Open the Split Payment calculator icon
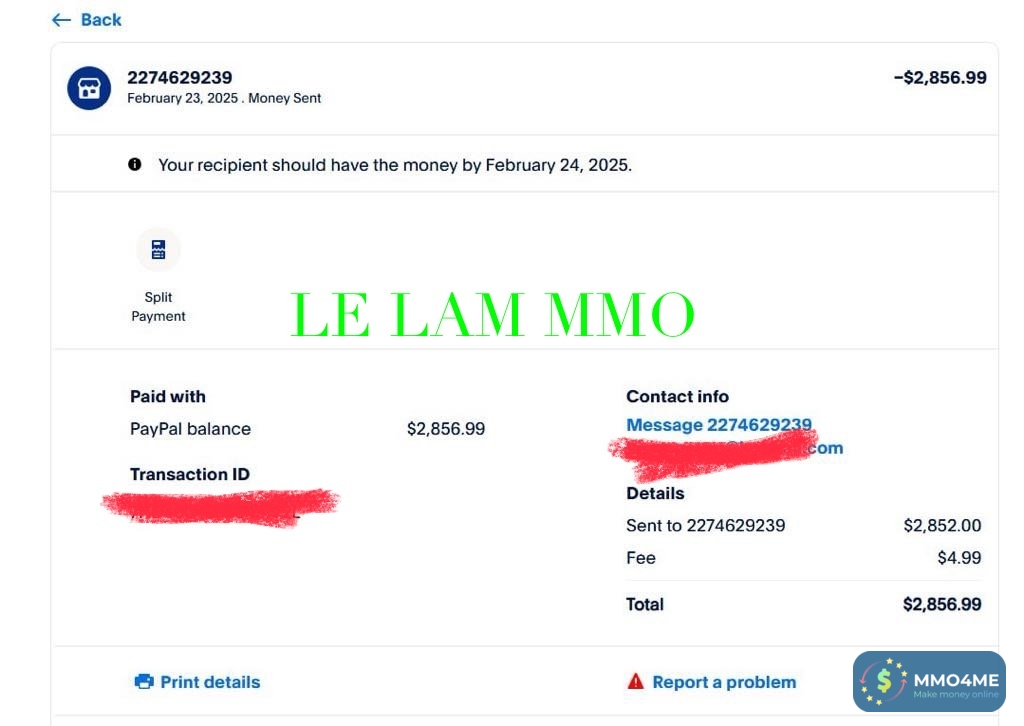The image size is (1024, 726). click(x=158, y=249)
